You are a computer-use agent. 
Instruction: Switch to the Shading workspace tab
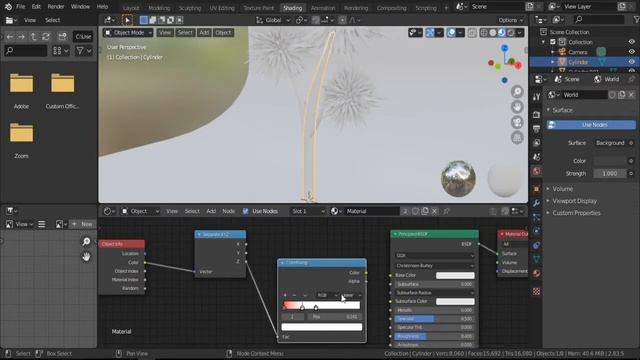(x=293, y=8)
